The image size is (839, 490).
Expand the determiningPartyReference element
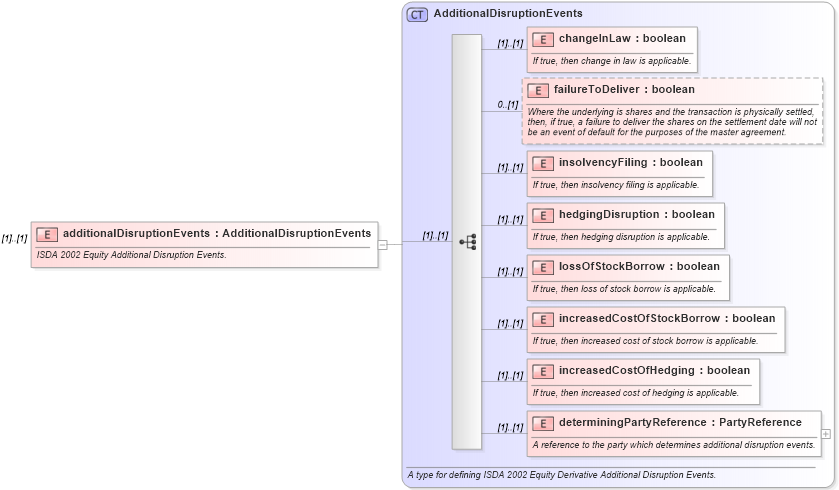point(826,434)
